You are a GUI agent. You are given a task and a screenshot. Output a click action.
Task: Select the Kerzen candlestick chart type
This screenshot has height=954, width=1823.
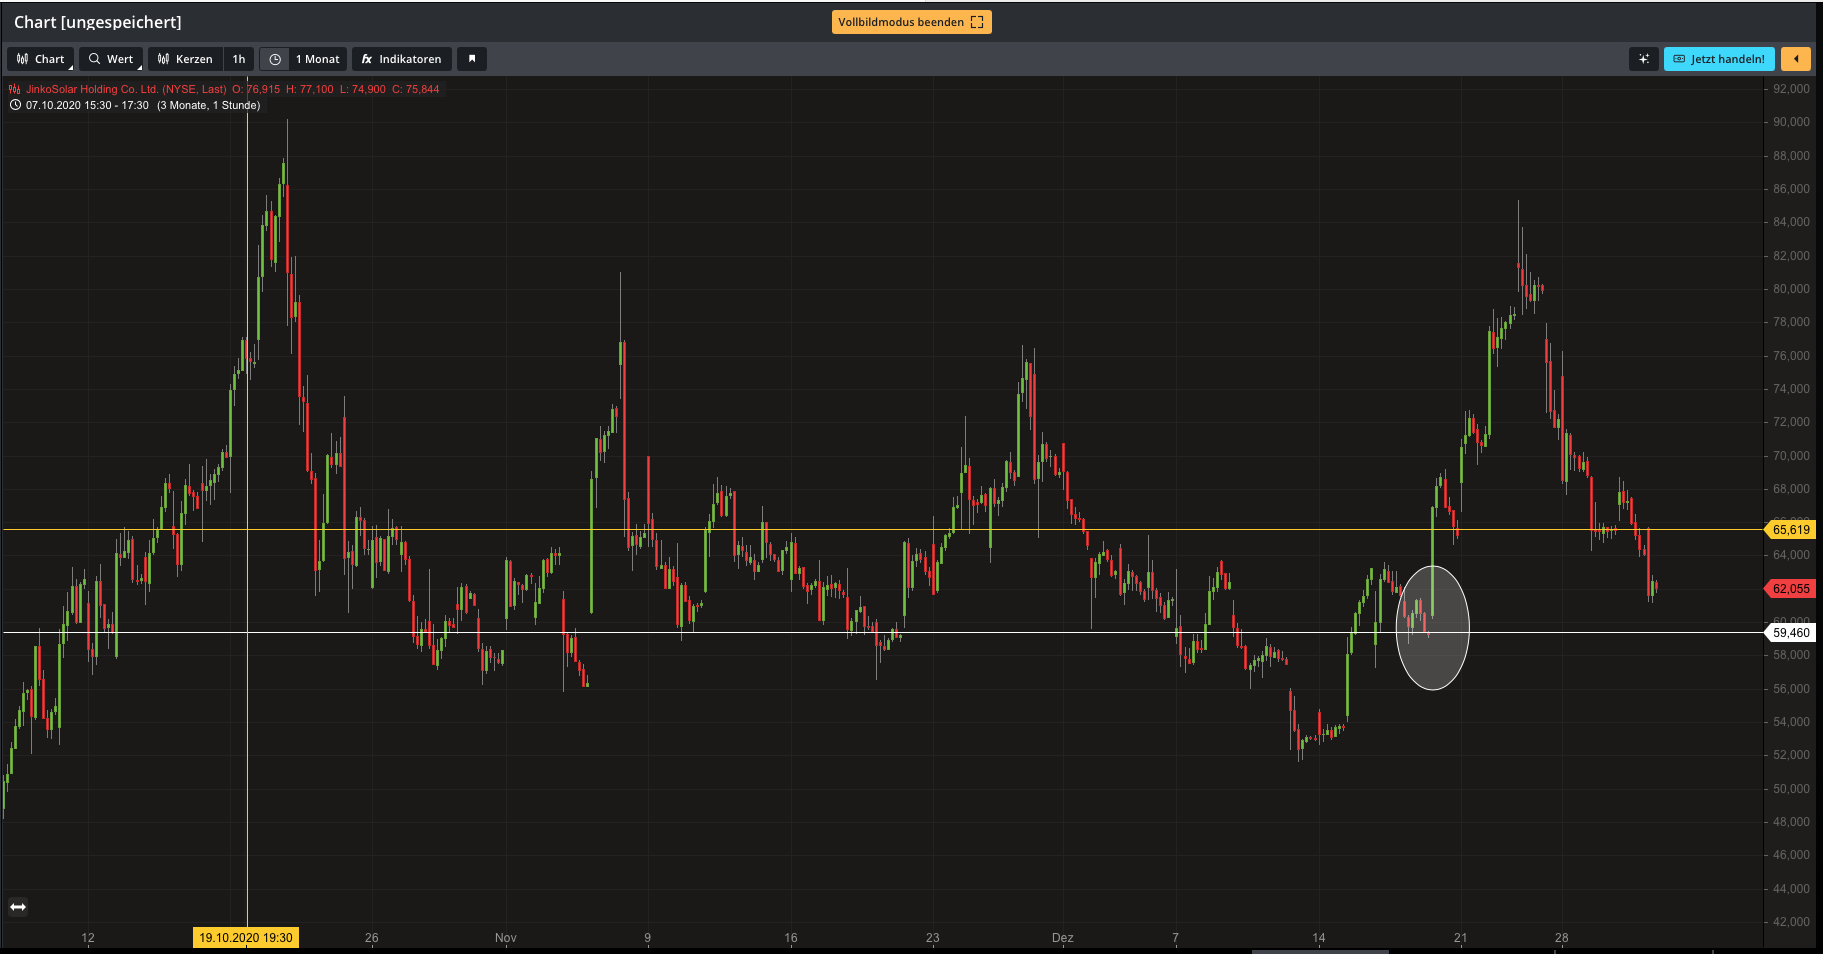185,59
